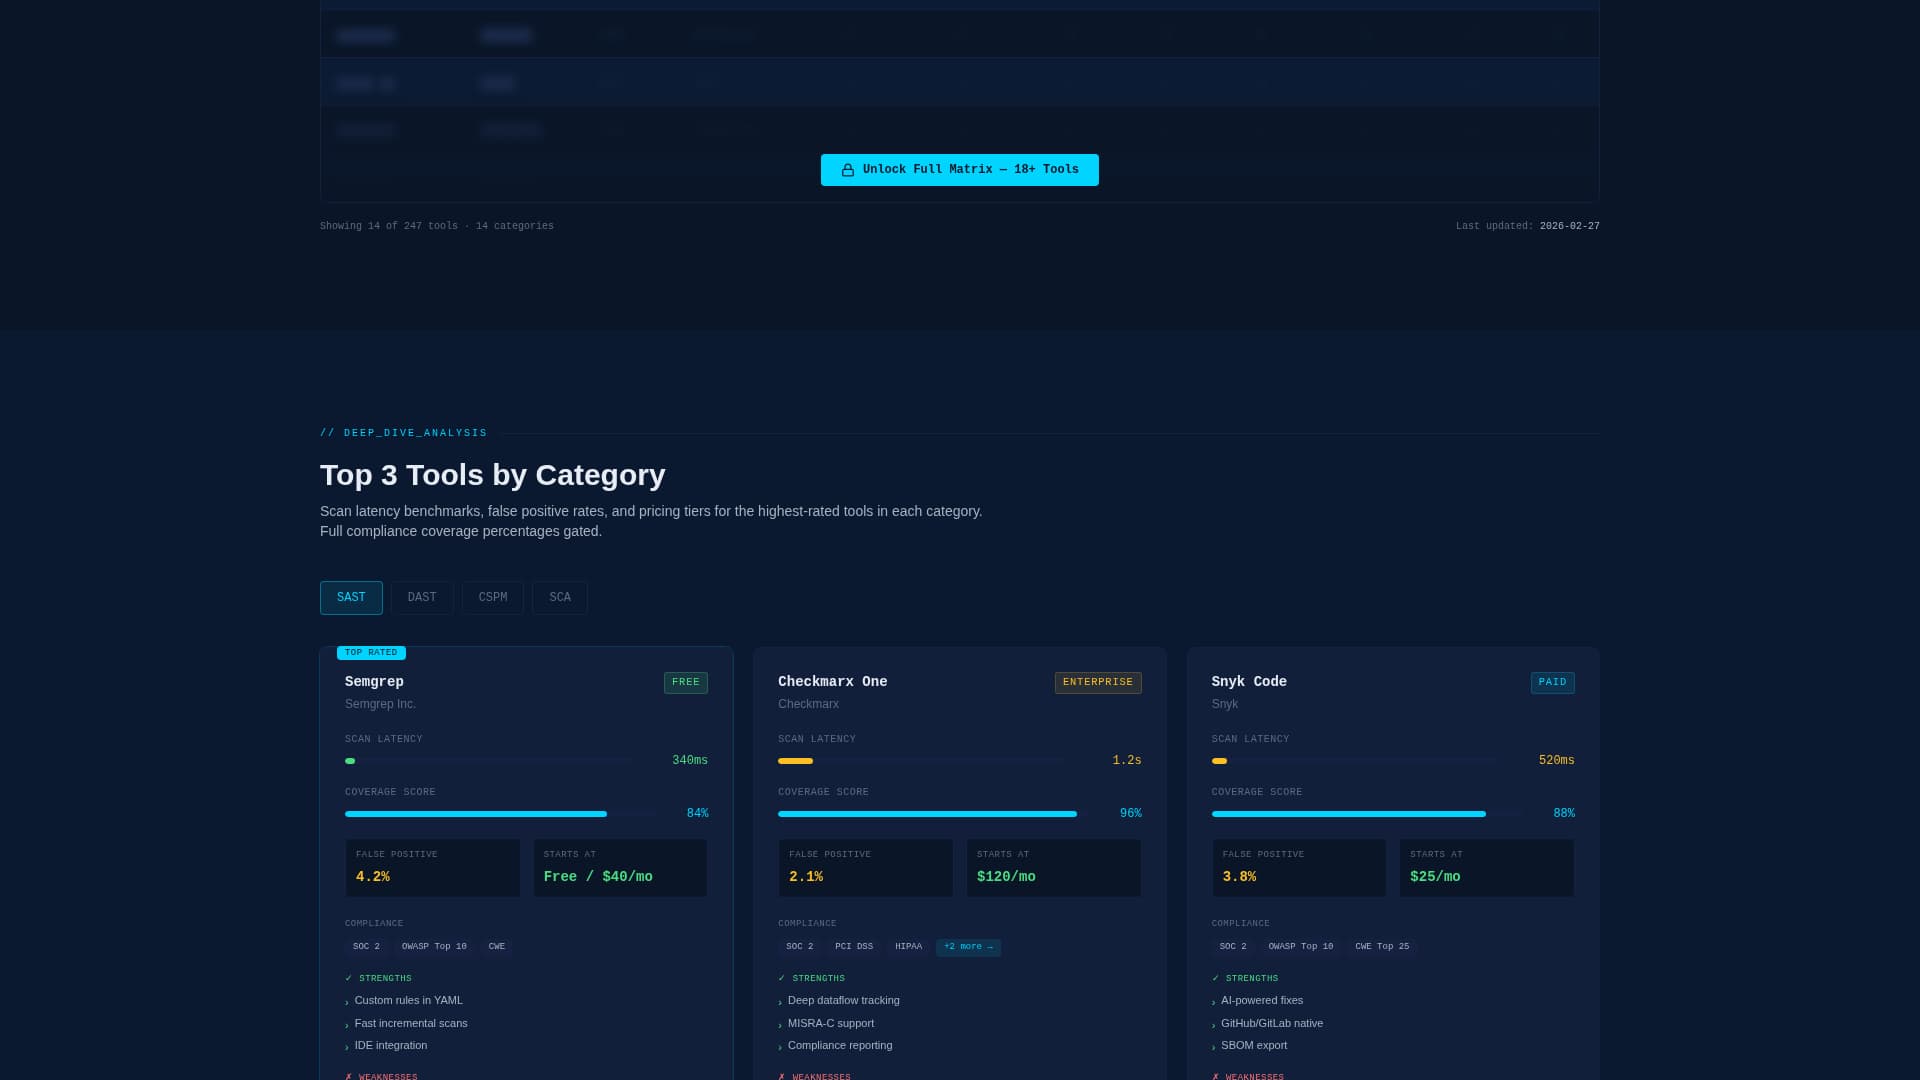Switch to the DAST tab

click(422, 598)
